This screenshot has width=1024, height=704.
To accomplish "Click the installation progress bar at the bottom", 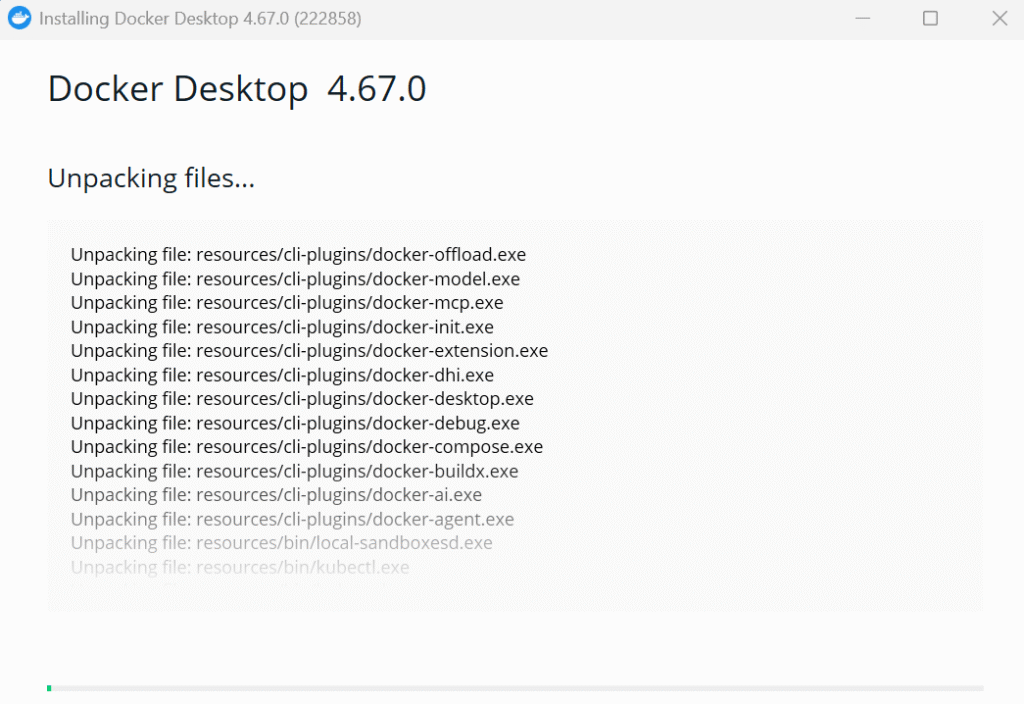I will pos(512,687).
